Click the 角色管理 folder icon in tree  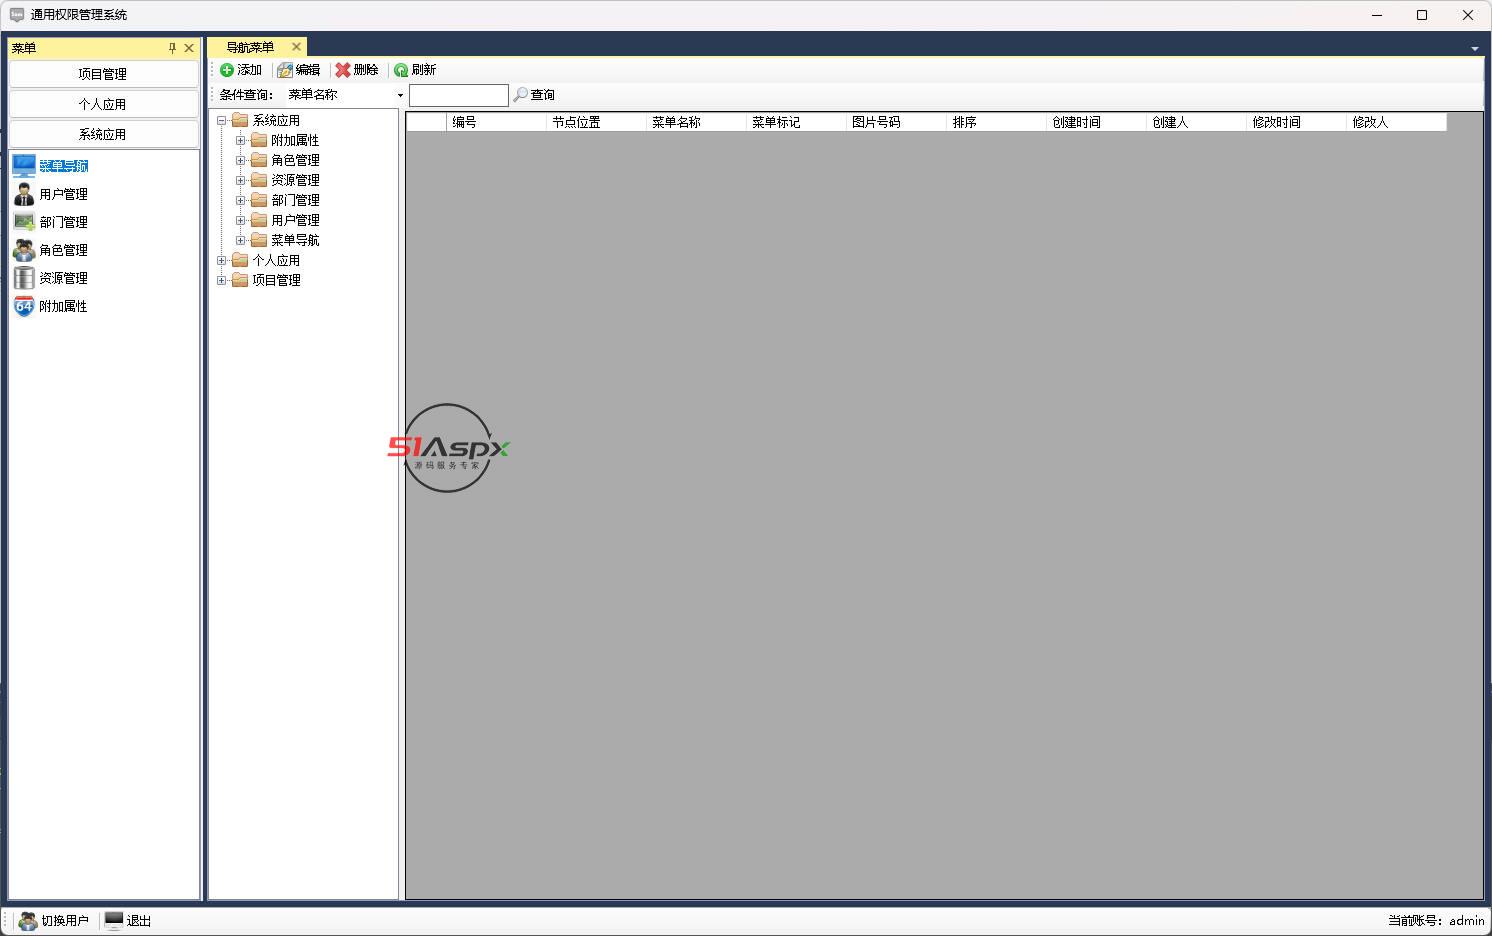click(259, 160)
